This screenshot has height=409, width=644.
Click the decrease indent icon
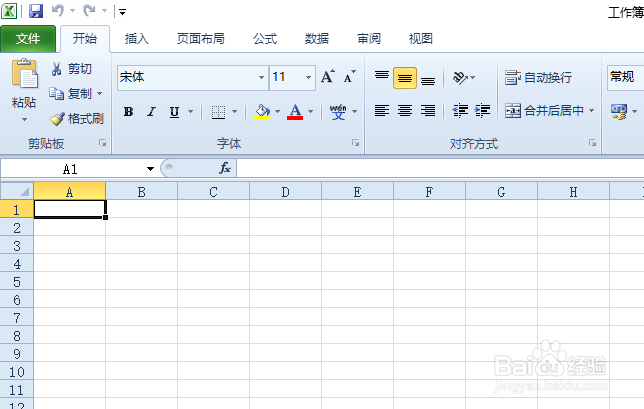[x=460, y=110]
